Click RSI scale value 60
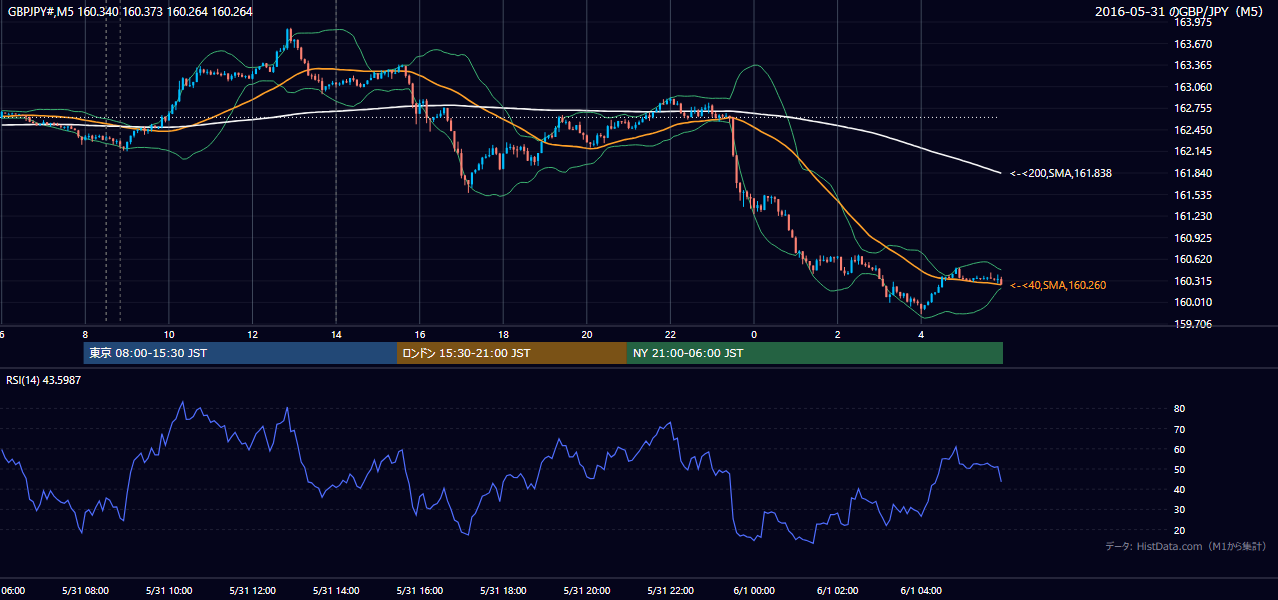The image size is (1278, 600). click(x=1179, y=449)
